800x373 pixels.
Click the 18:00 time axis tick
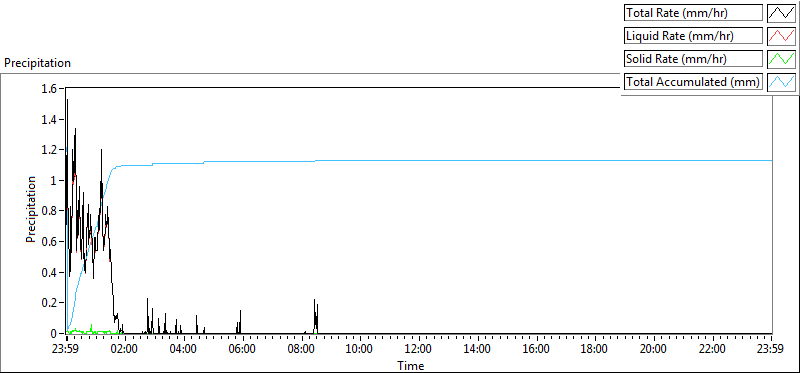click(x=595, y=350)
